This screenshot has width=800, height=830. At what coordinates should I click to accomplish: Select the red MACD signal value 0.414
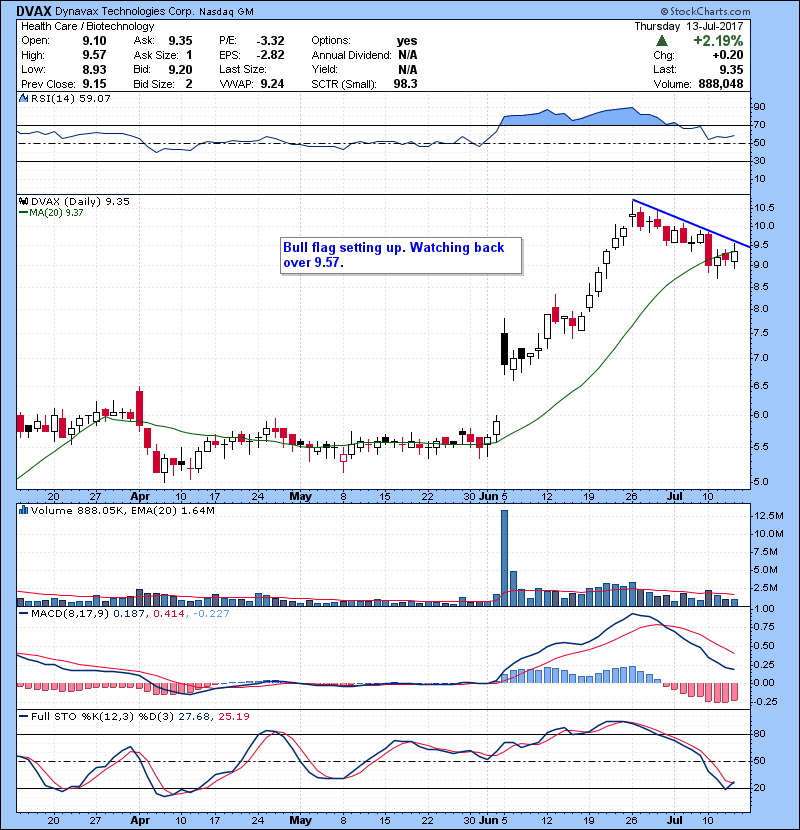tap(169, 614)
